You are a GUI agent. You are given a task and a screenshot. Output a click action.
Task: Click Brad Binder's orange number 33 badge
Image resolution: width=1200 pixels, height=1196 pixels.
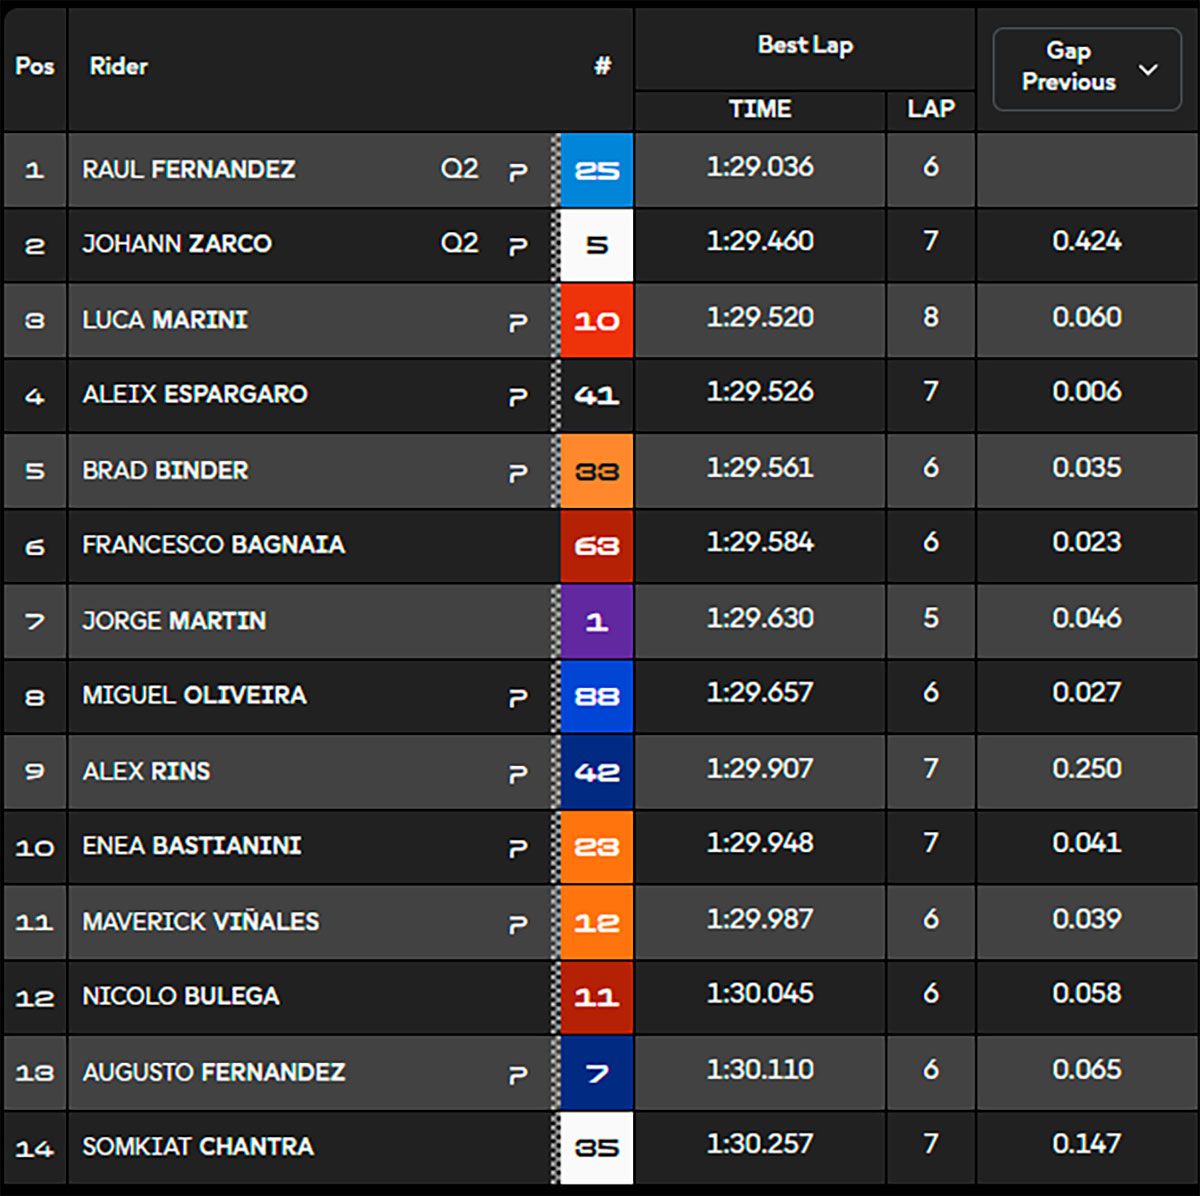click(597, 471)
